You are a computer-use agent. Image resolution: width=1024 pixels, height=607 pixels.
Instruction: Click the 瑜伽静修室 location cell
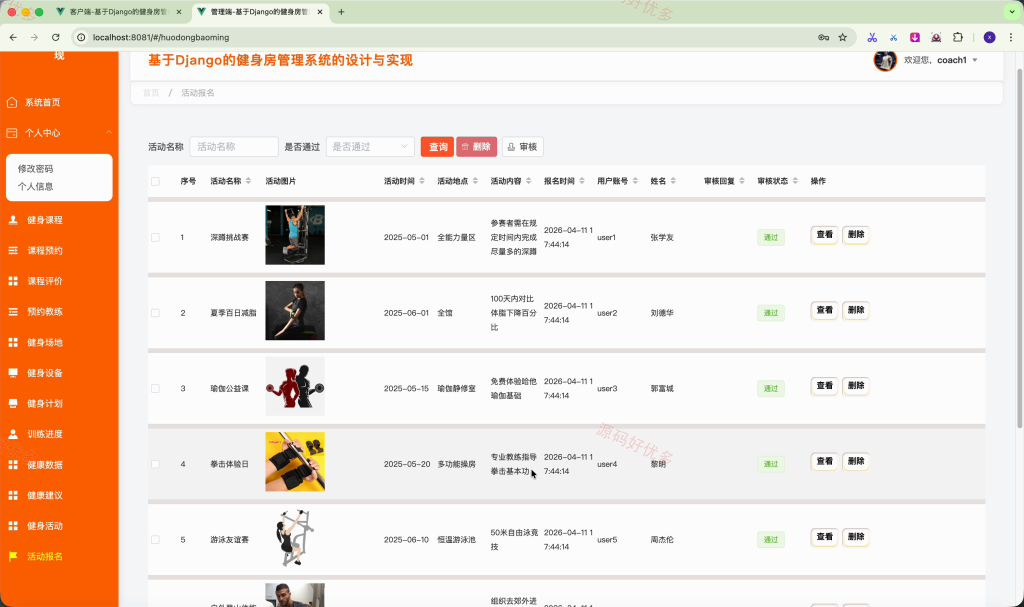point(456,389)
